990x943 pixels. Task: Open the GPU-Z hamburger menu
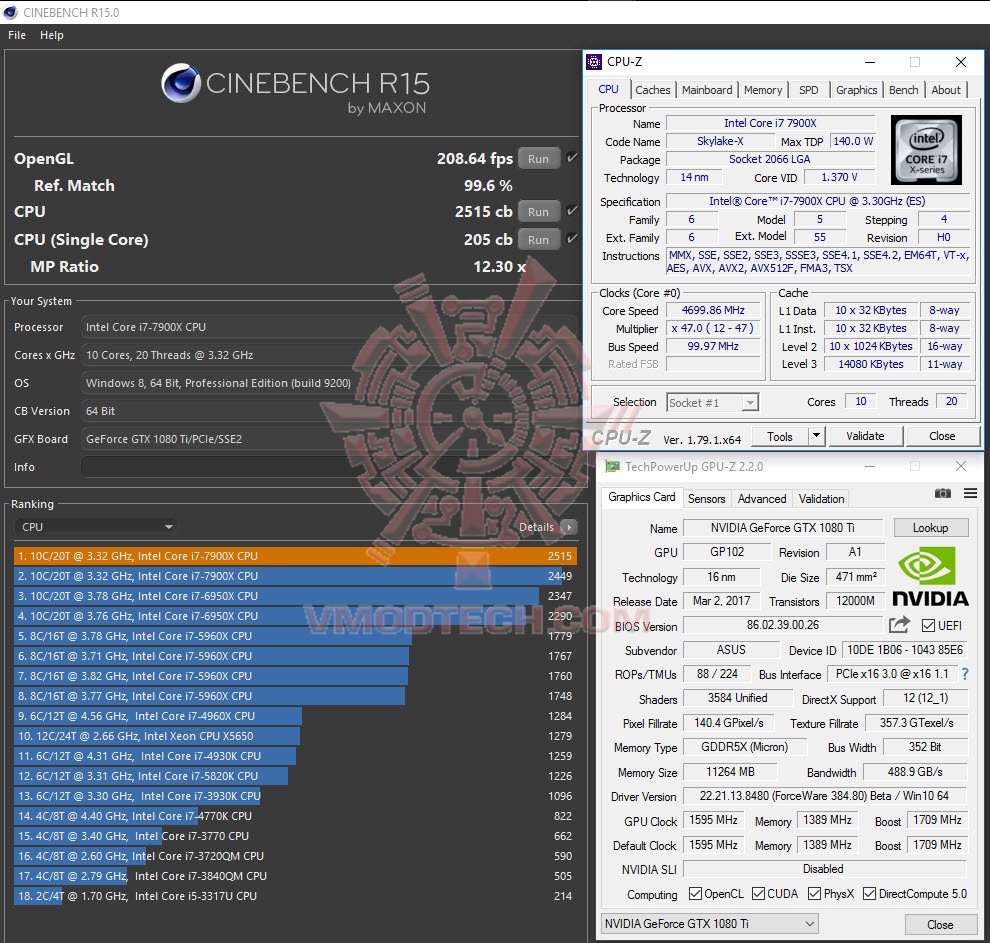click(970, 493)
